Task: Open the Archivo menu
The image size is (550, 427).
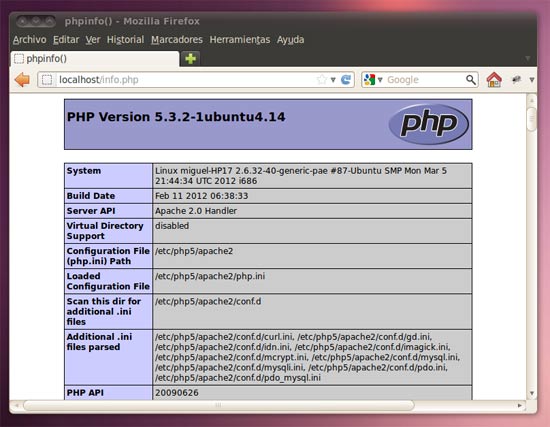Action: (29, 40)
